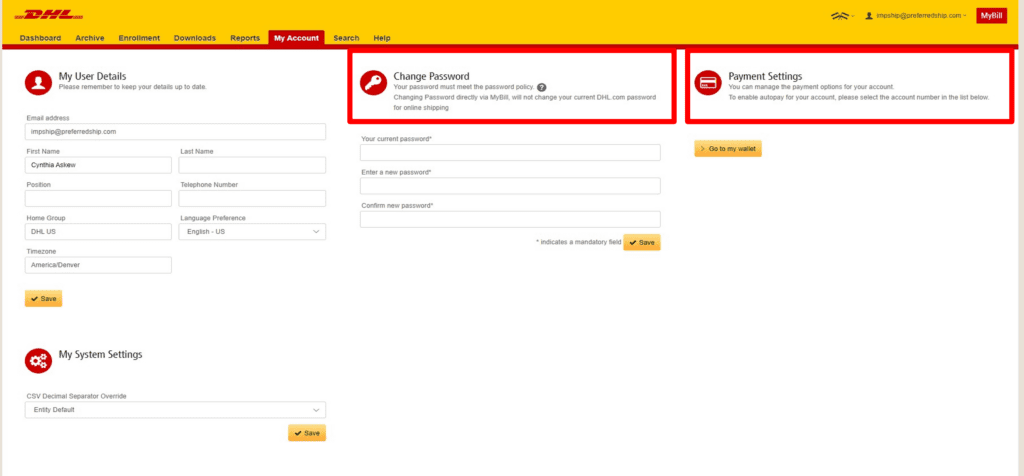Save the system settings
This screenshot has width=1024, height=476.
[x=307, y=433]
